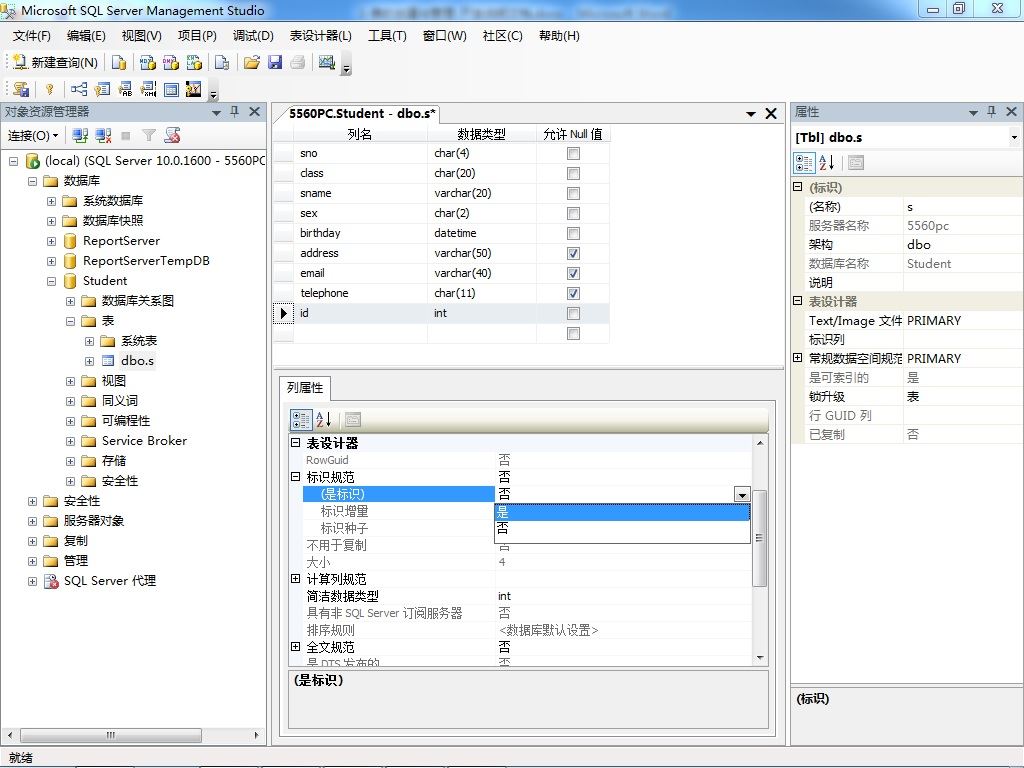This screenshot has height=768, width=1024.
Task: Toggle Allow Null checkbox for birthday column
Action: (x=573, y=233)
